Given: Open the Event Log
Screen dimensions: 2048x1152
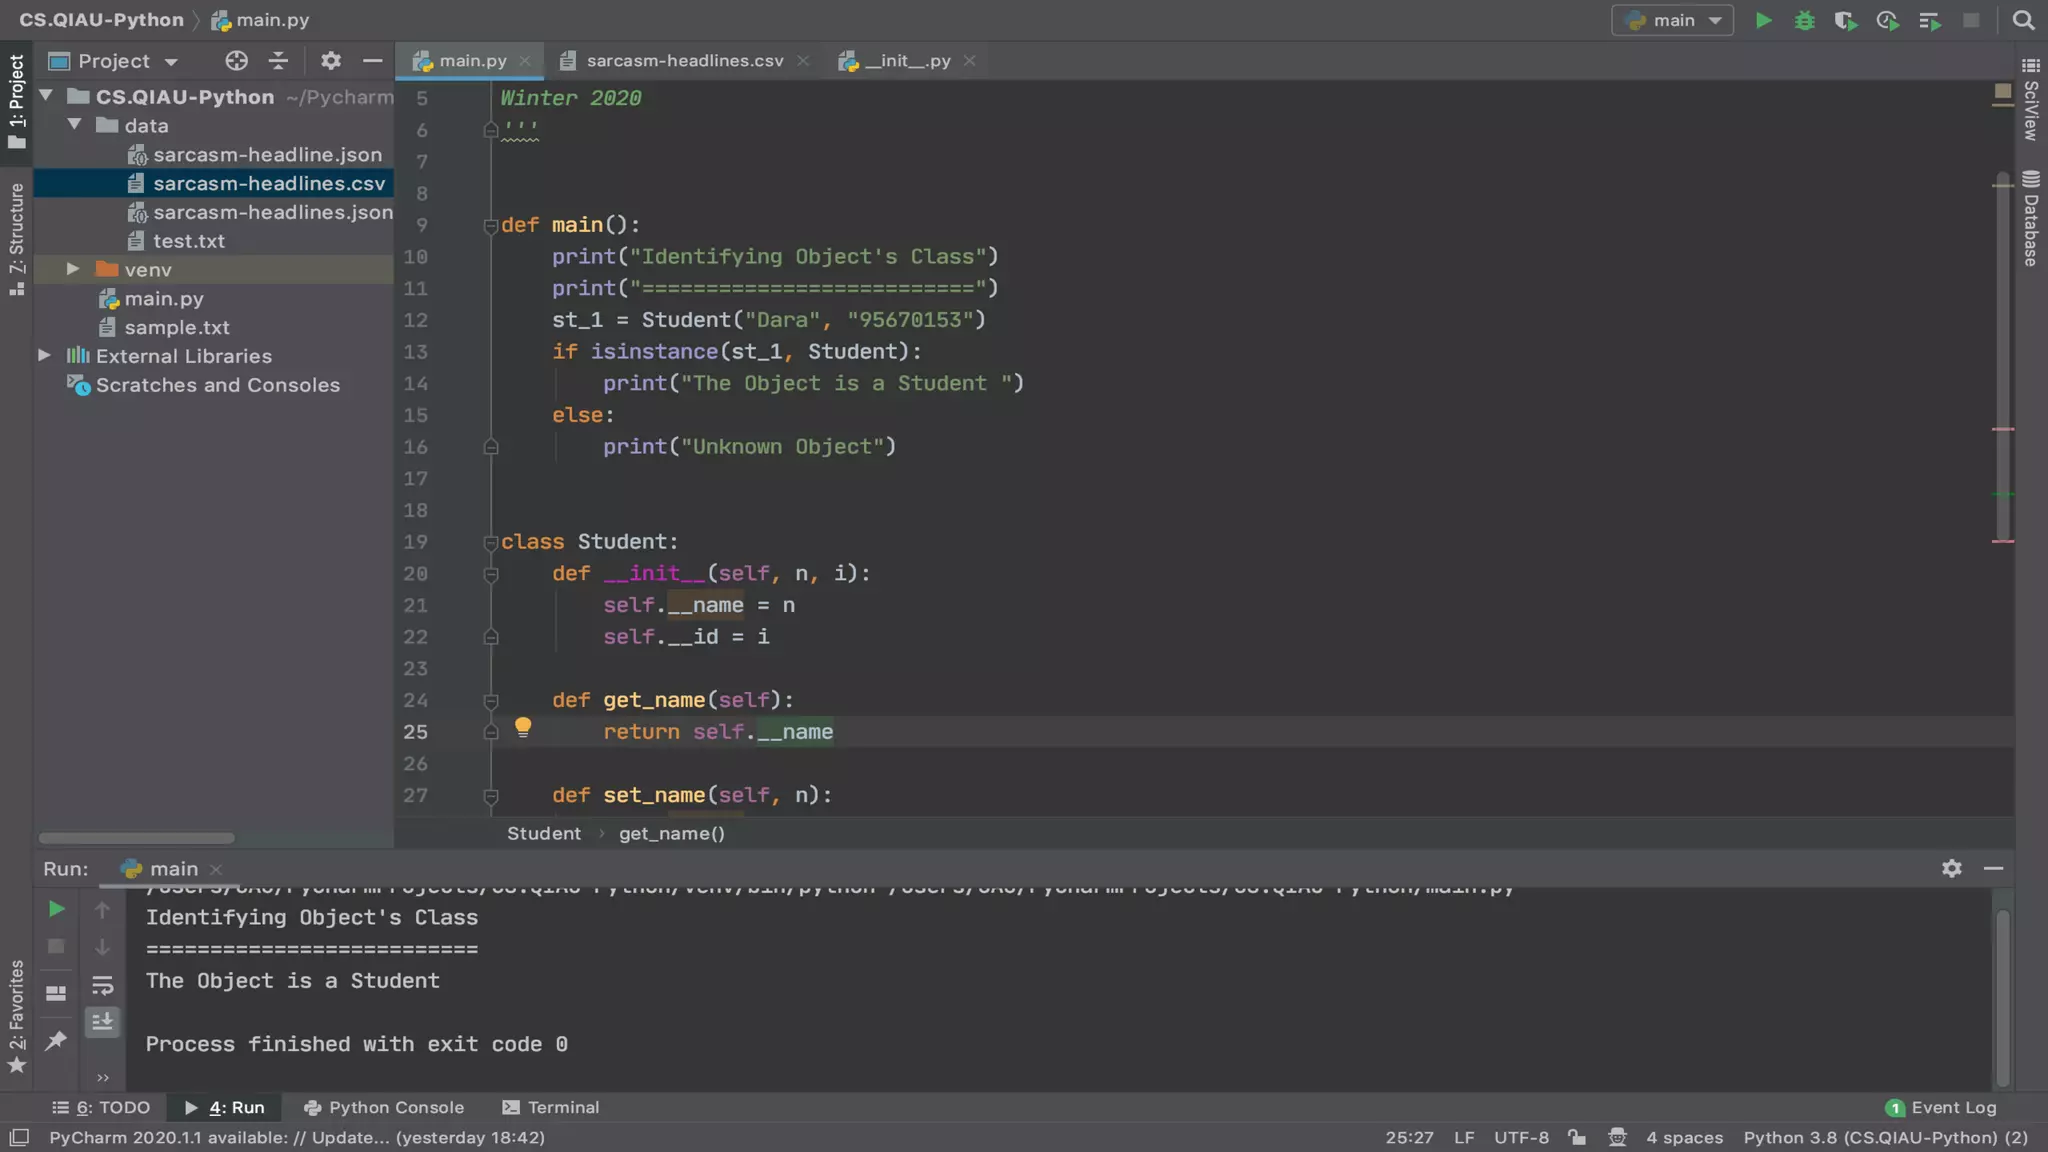Looking at the screenshot, I should pyautogui.click(x=1941, y=1107).
